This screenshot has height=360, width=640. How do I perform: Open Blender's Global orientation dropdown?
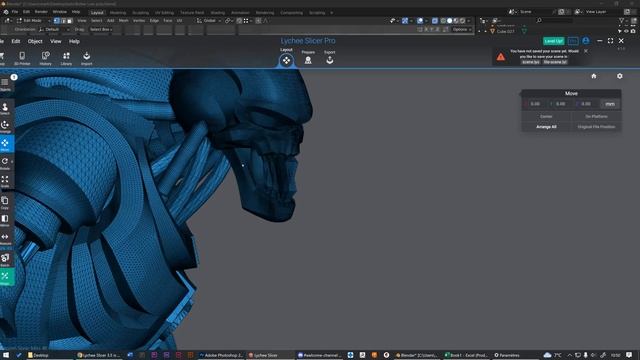208,20
